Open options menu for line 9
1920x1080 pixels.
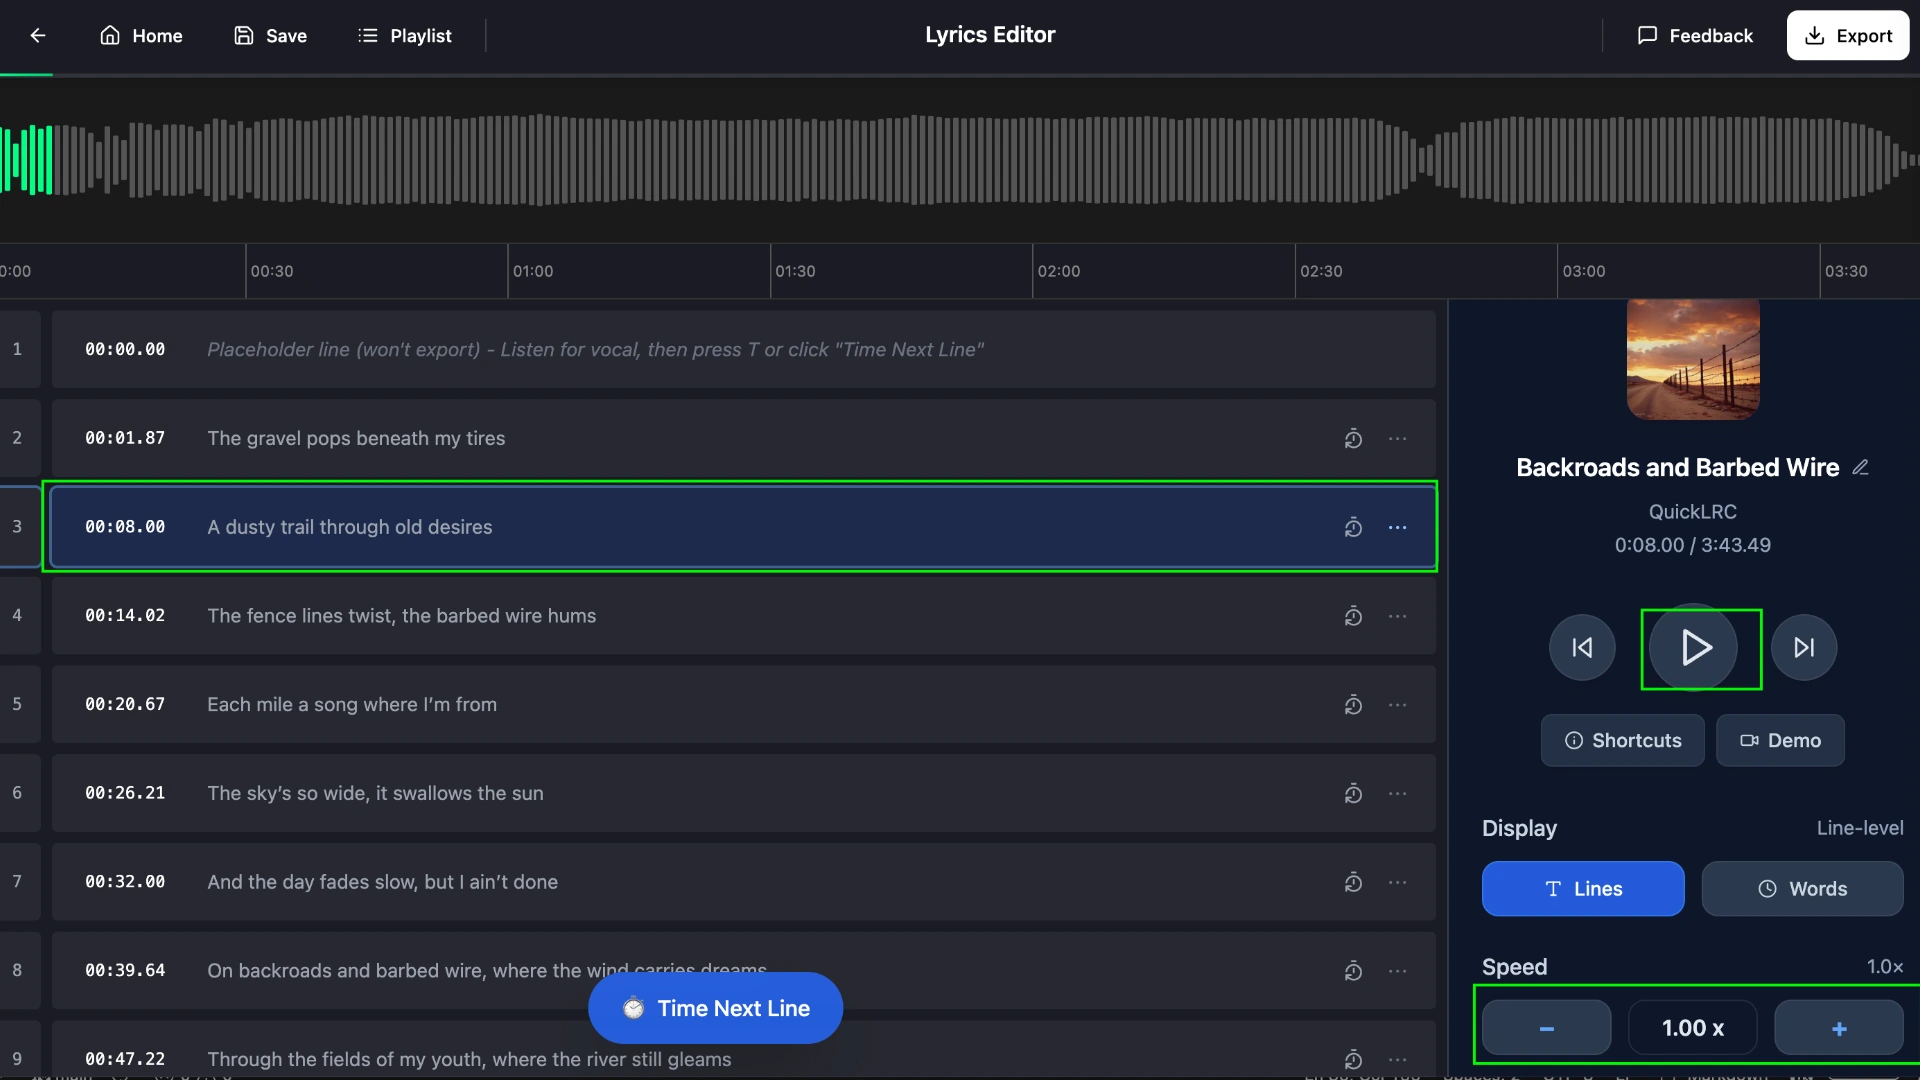[x=1397, y=1059]
